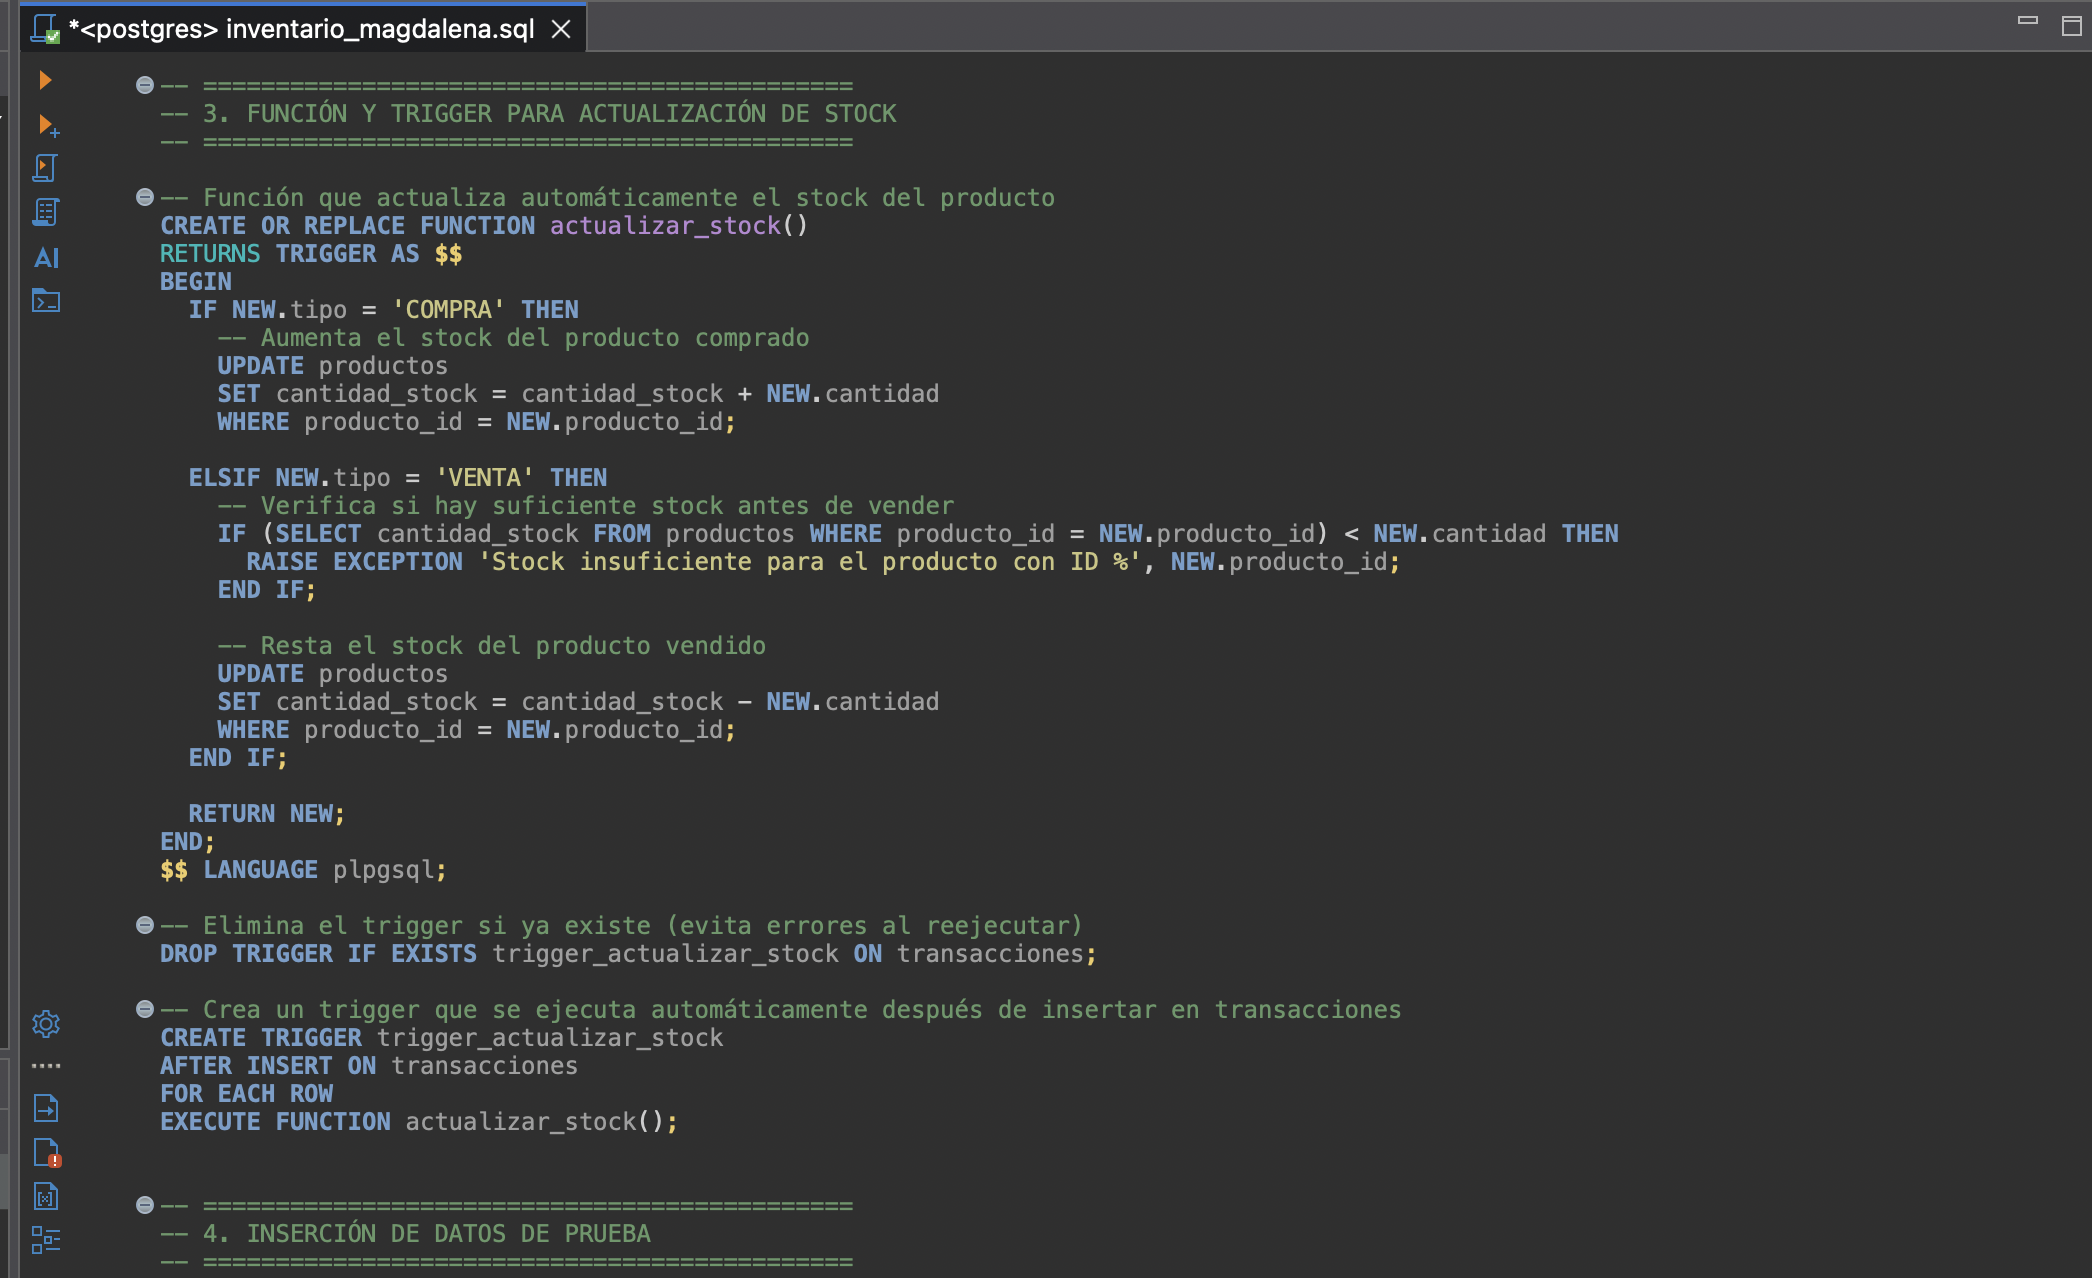Image resolution: width=2092 pixels, height=1278 pixels.
Task: Click the 'VENTA' string literal
Action: click(485, 478)
